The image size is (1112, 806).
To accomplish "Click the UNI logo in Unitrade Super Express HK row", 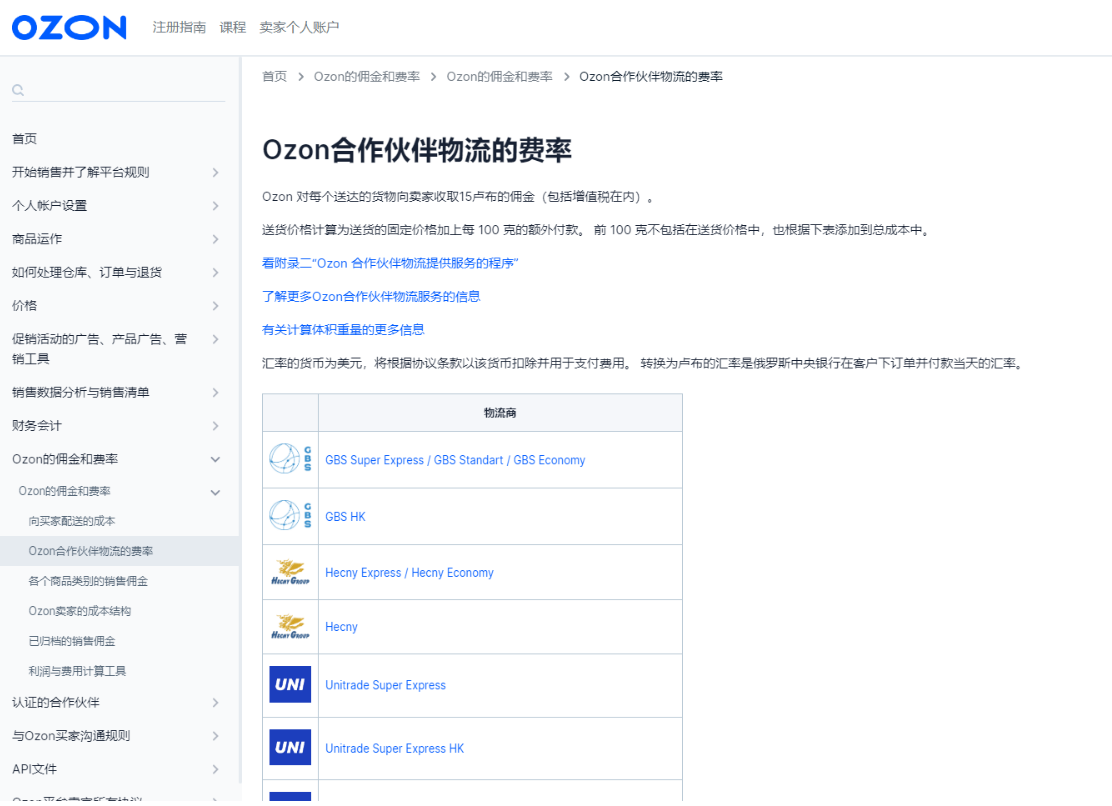I will 289,748.
